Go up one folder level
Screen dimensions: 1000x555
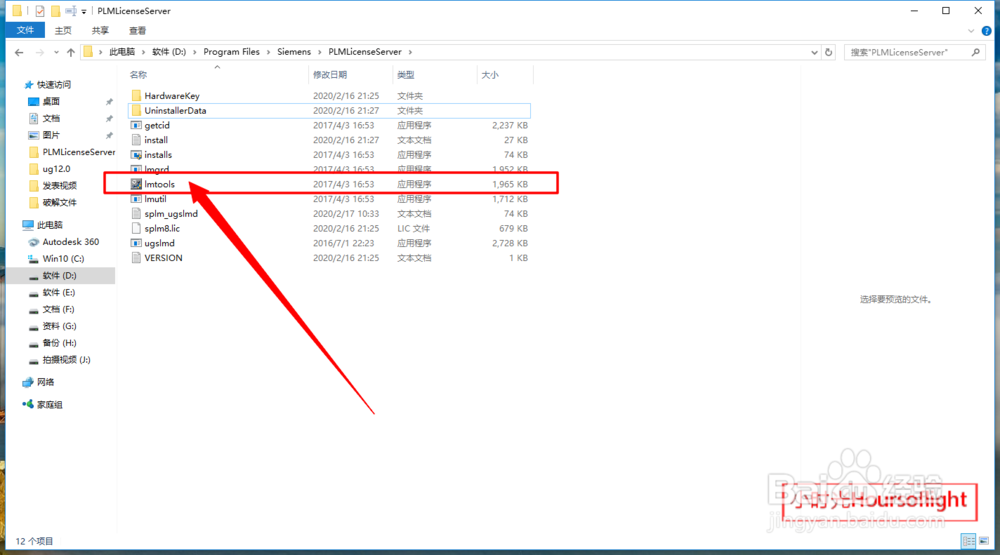point(70,52)
